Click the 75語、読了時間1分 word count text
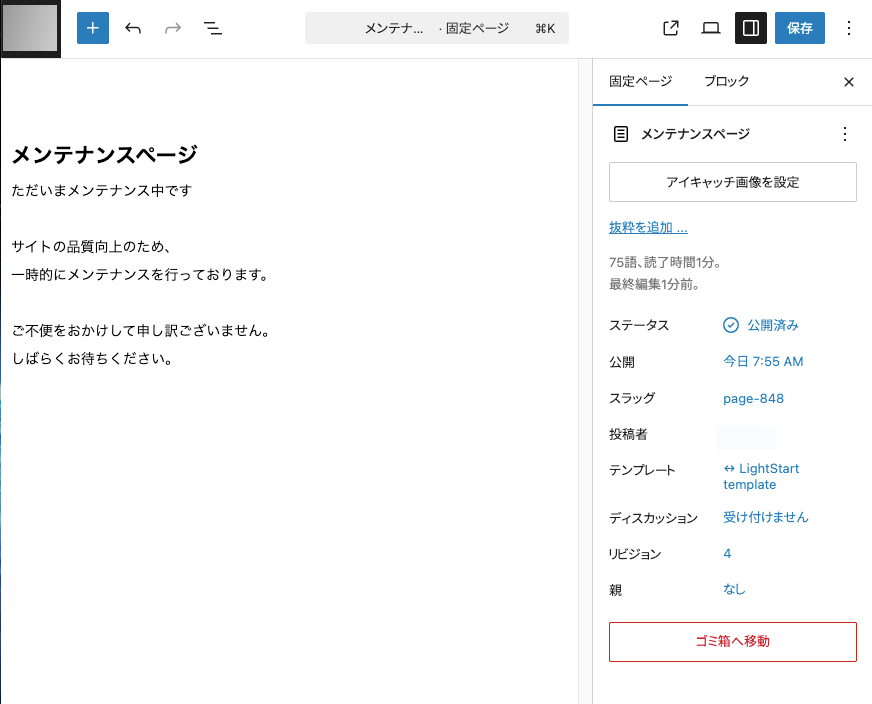 tap(665, 262)
